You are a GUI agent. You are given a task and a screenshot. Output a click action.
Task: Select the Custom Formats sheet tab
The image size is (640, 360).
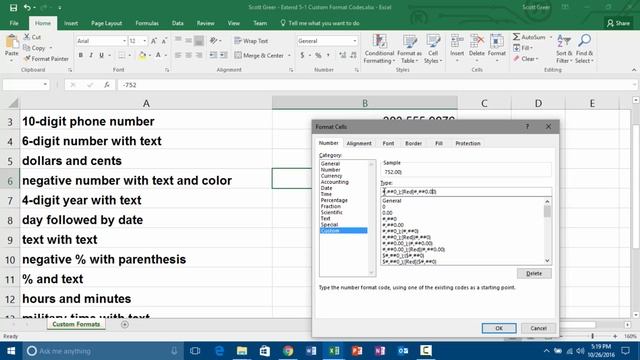point(76,324)
